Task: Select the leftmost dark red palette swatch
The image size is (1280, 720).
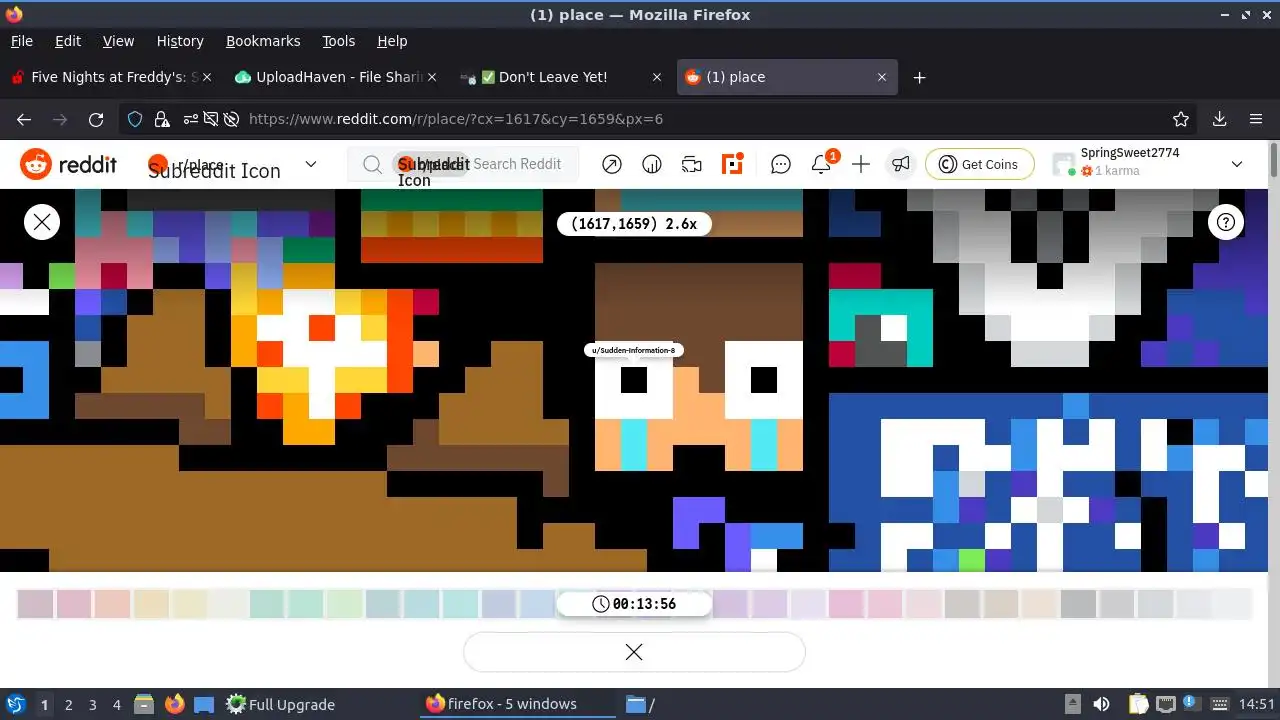Action: click(35, 604)
